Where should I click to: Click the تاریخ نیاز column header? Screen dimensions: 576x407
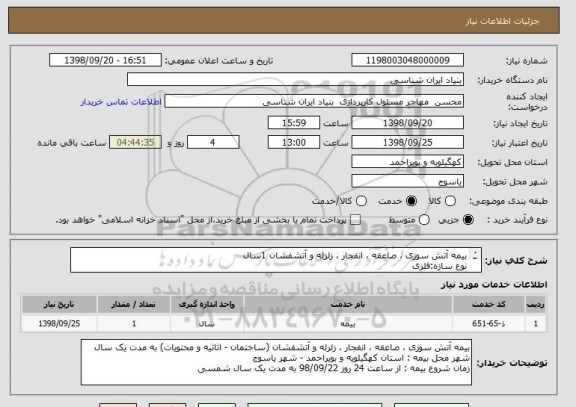pyautogui.click(x=59, y=305)
